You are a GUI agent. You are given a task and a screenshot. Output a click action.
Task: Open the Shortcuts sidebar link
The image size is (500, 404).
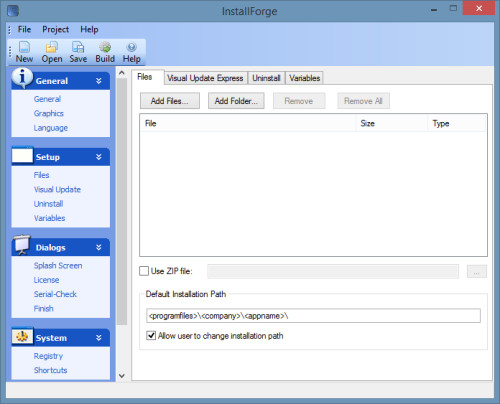tap(50, 370)
